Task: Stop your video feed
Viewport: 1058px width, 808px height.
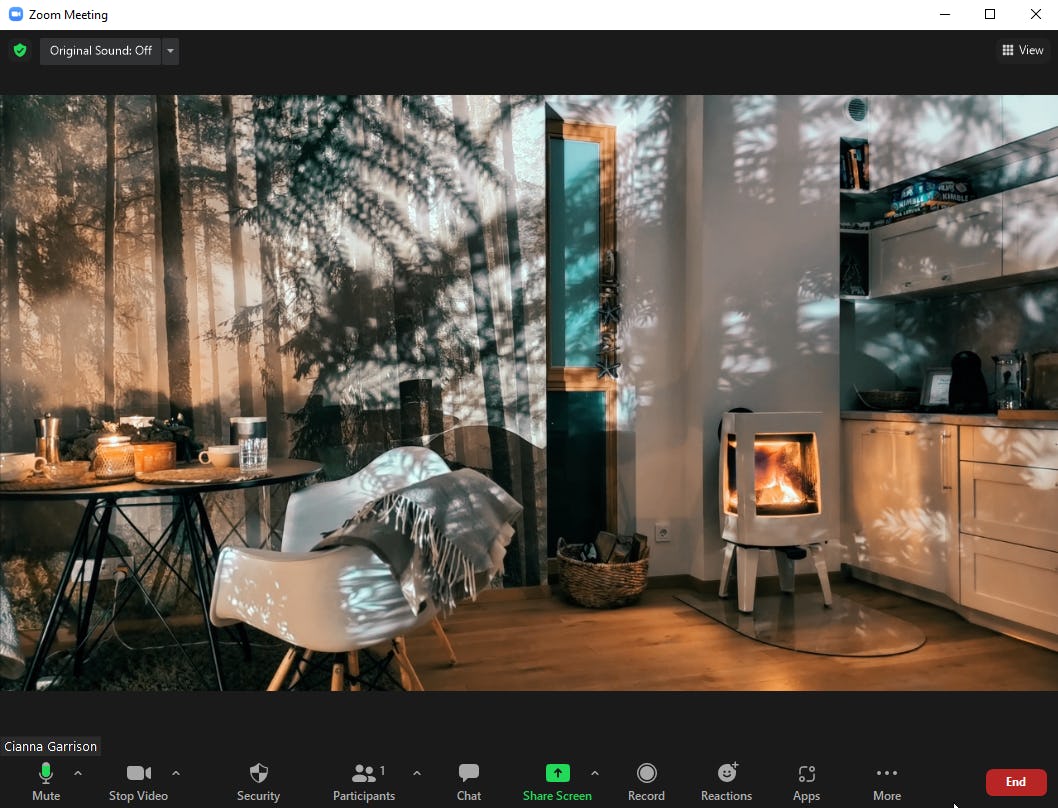Action: point(138,774)
